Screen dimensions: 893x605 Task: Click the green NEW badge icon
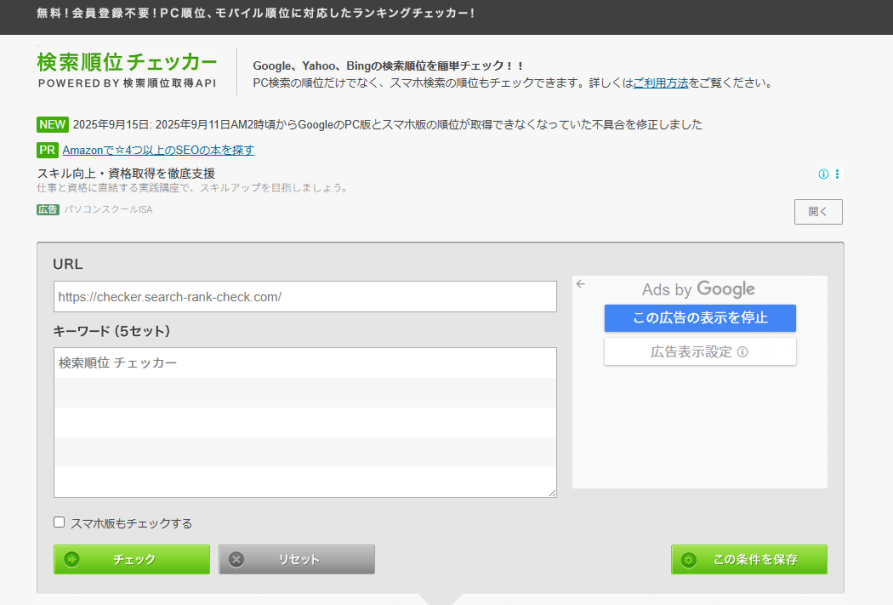tap(52, 125)
